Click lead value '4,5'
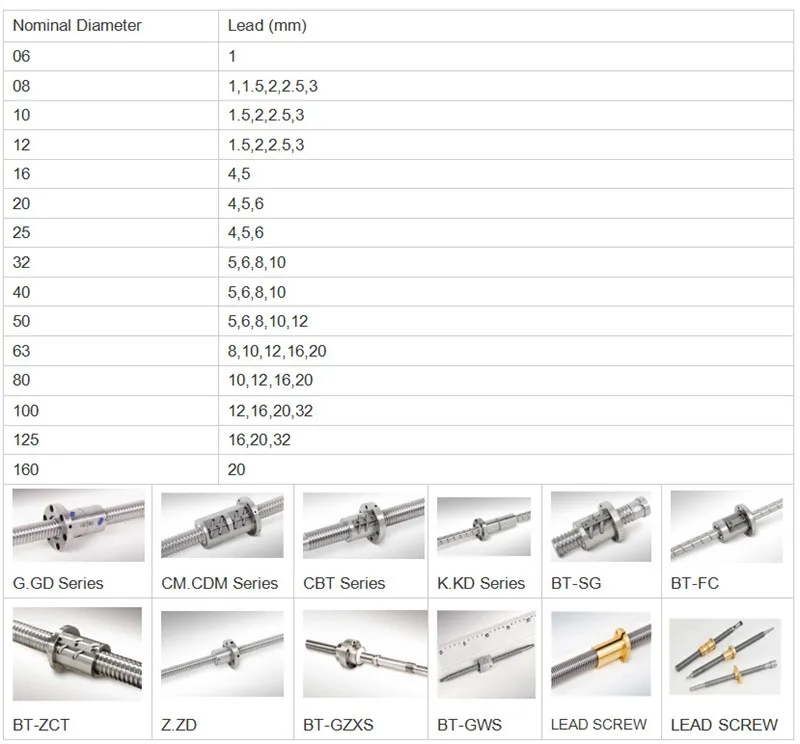The width and height of the screenshot is (800, 744). click(239, 174)
